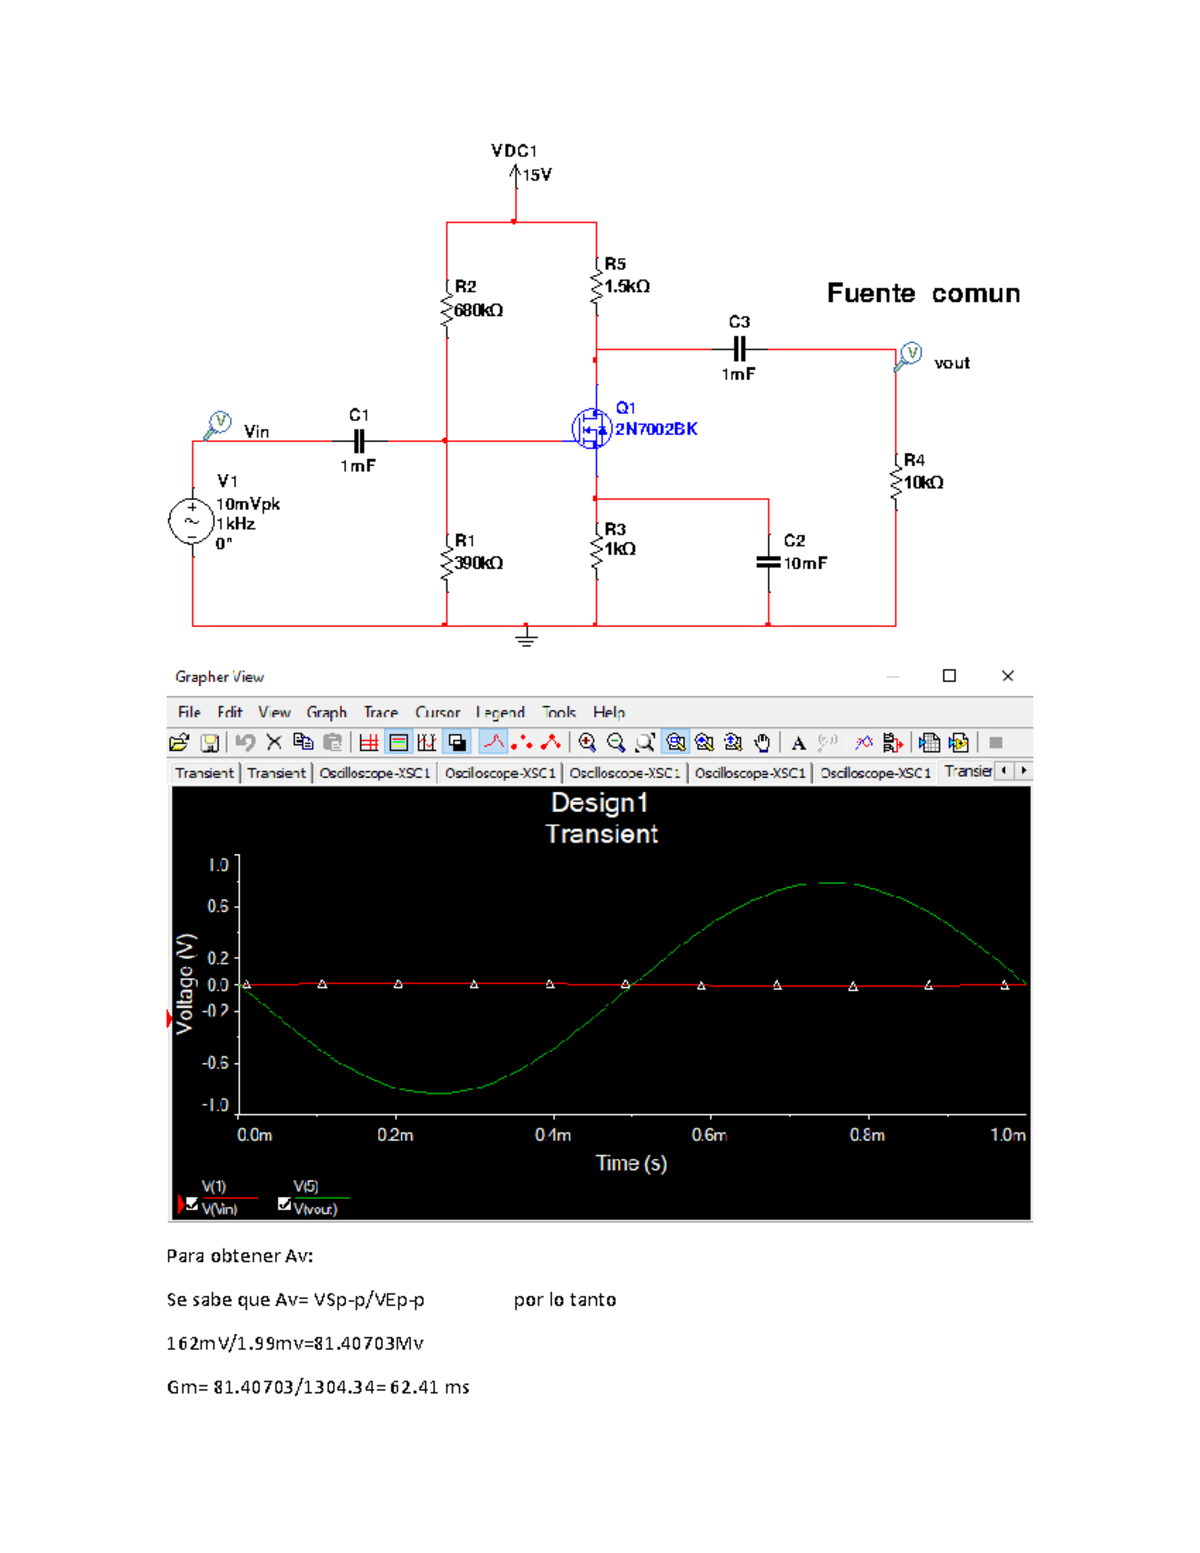The height and width of the screenshot is (1553, 1200).
Task: Open the Graph menu
Action: (326, 712)
